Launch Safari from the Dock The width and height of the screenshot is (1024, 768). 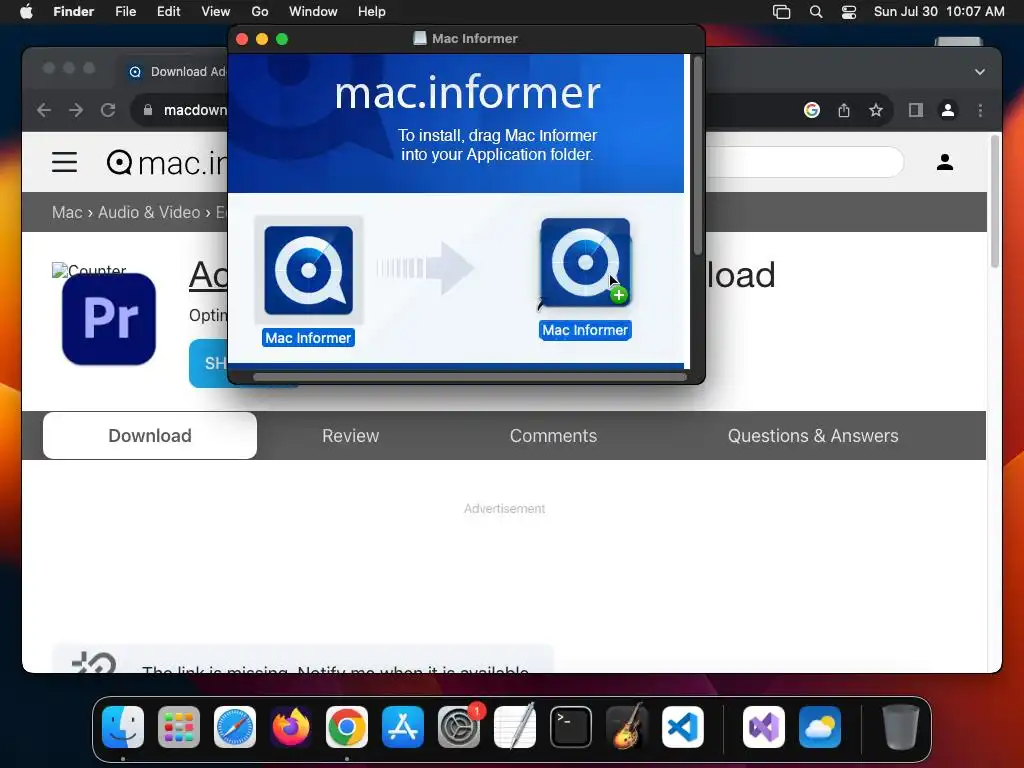coord(235,727)
